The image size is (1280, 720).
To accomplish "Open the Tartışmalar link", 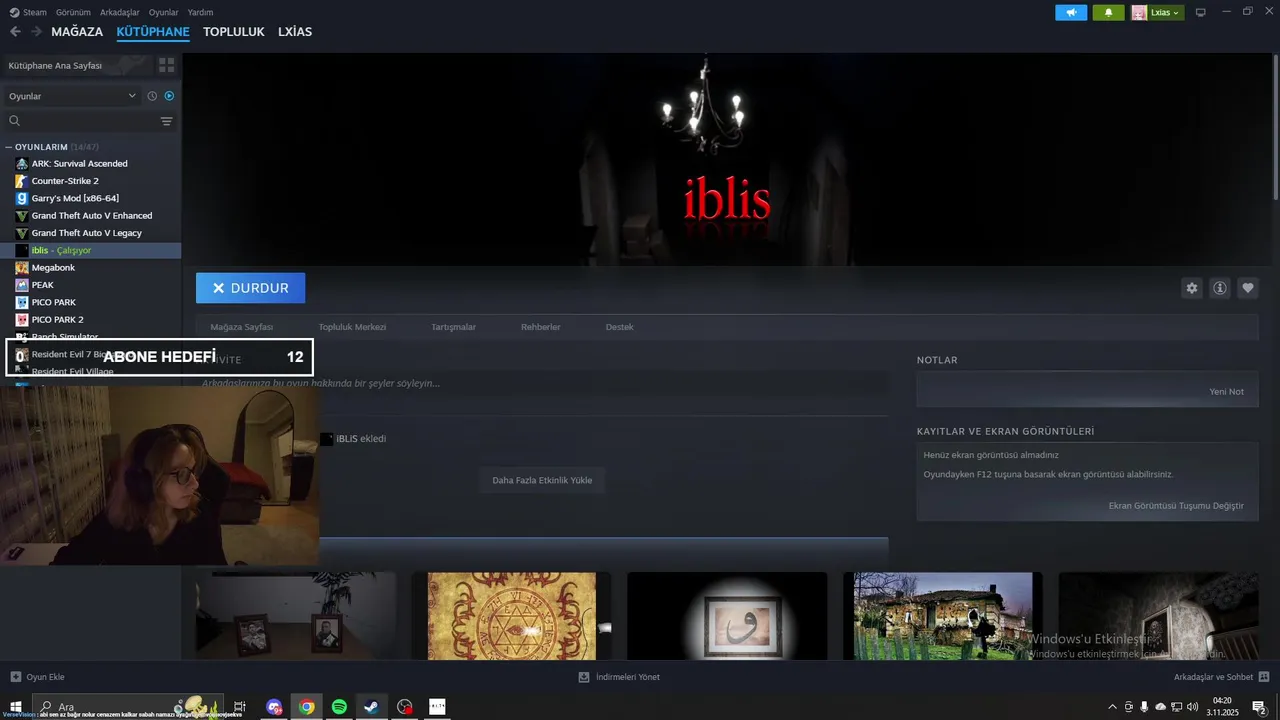I will (453, 327).
